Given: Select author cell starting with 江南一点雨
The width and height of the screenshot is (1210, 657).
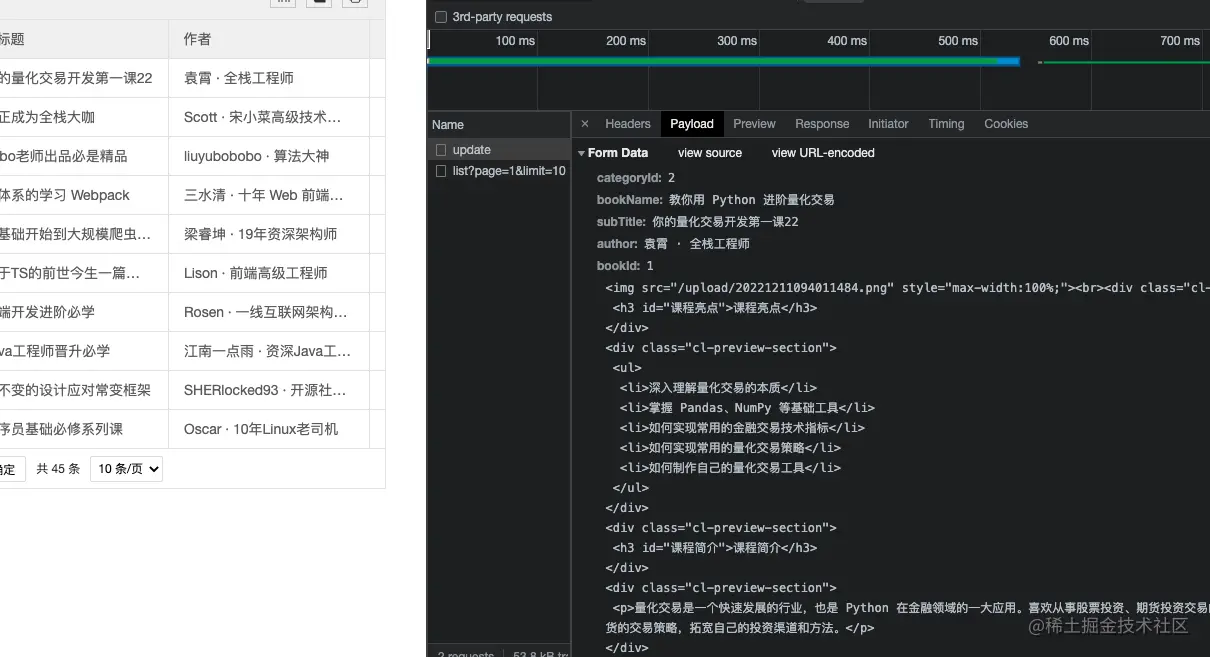Looking at the screenshot, I should [x=269, y=351].
